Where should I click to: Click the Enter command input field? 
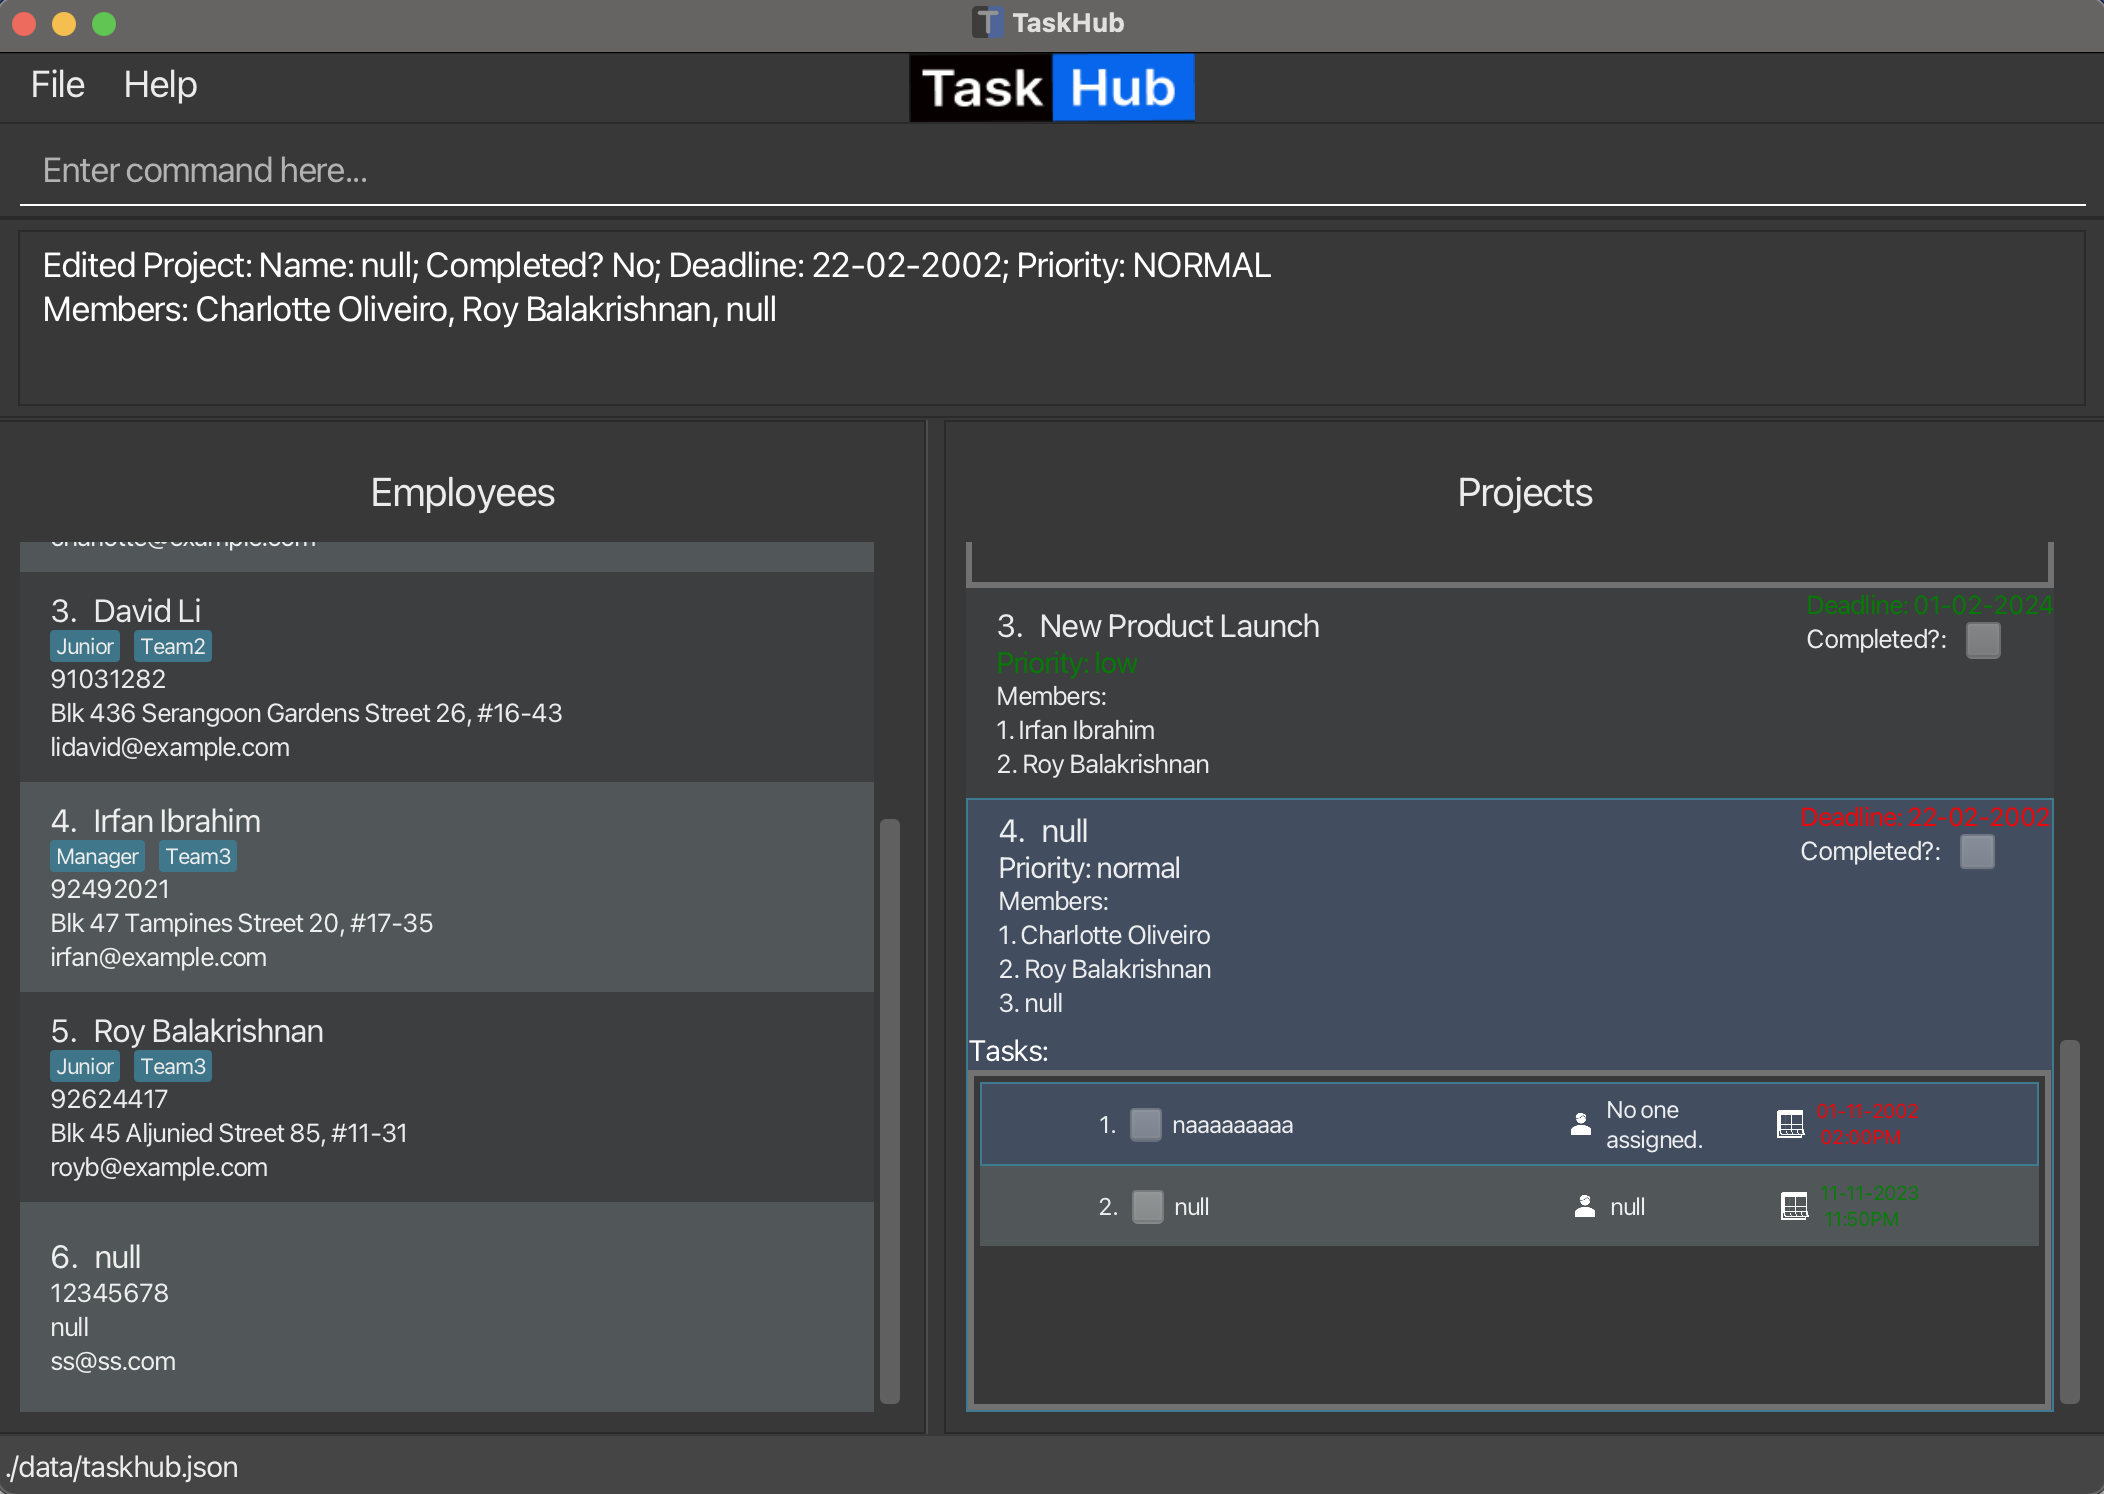(x=1051, y=170)
